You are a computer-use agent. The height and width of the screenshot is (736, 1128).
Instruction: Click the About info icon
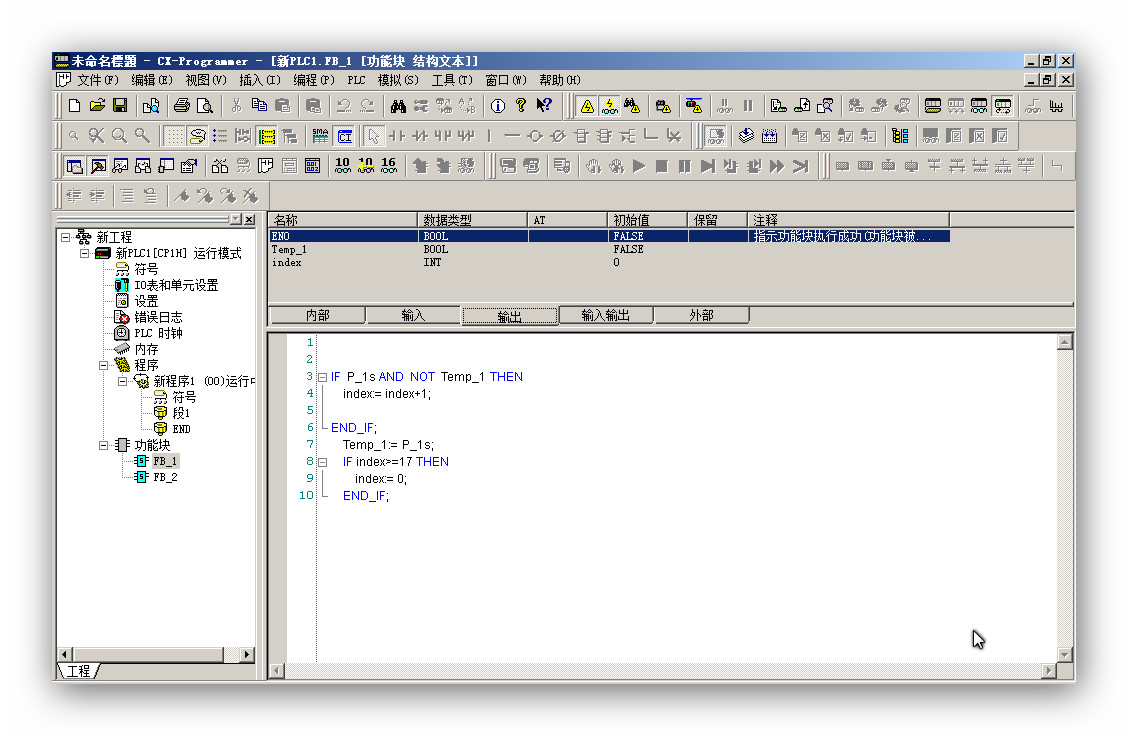(x=497, y=105)
